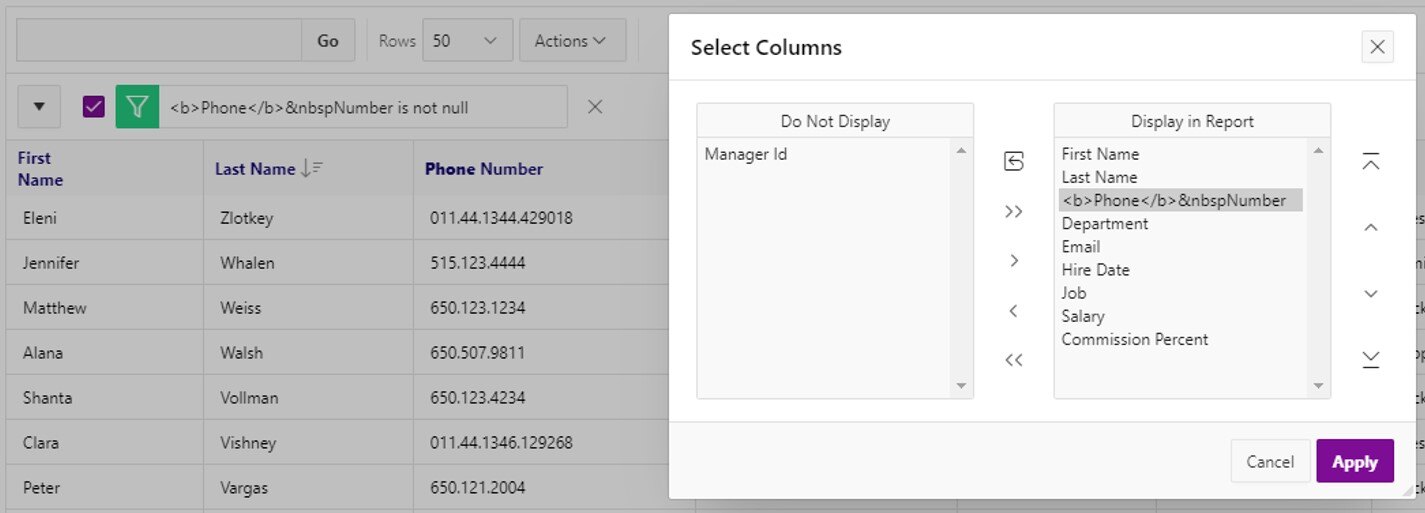Screen dimensions: 1425x513
Task: Select Department in Display in Report
Action: tap(1105, 223)
